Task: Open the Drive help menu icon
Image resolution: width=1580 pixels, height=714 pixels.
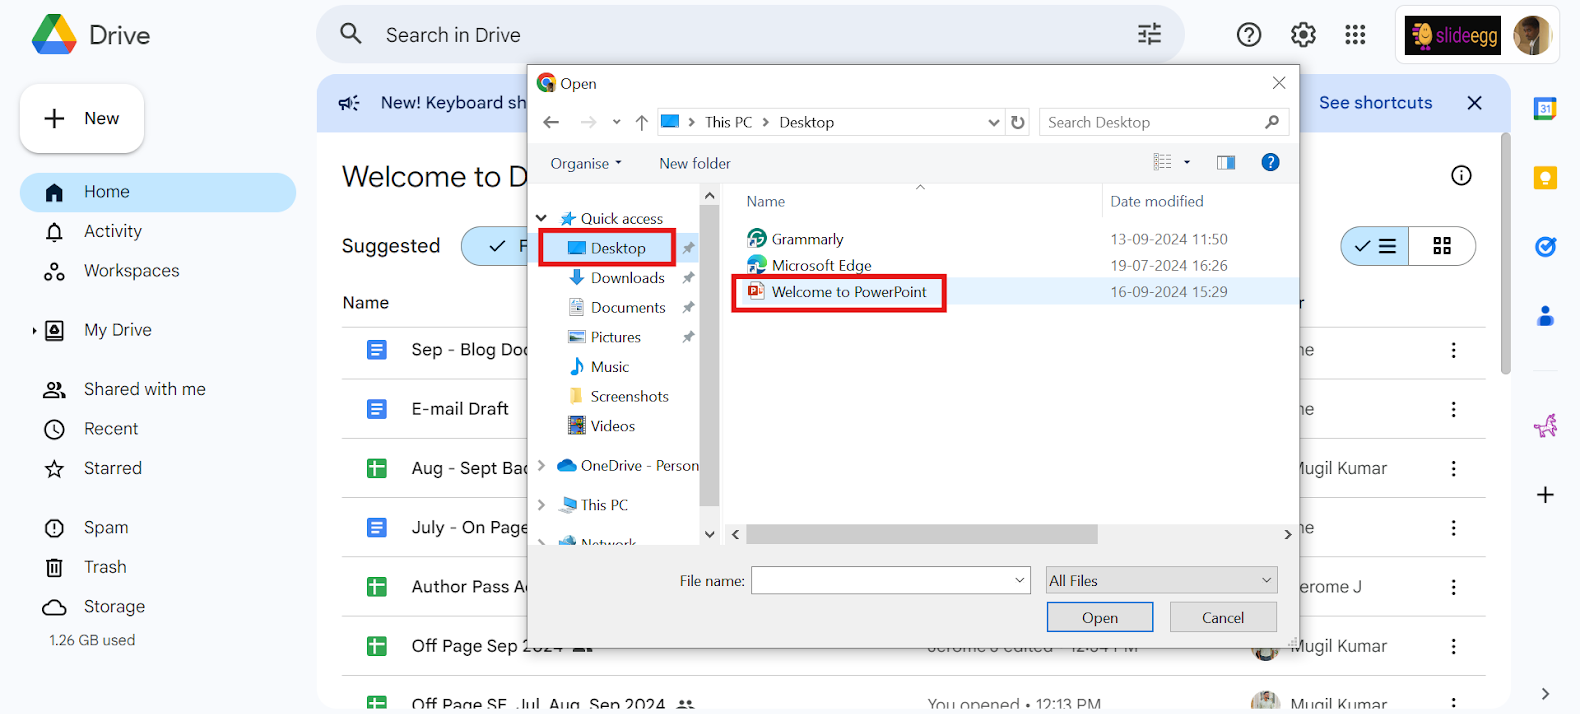Action: pyautogui.click(x=1249, y=35)
